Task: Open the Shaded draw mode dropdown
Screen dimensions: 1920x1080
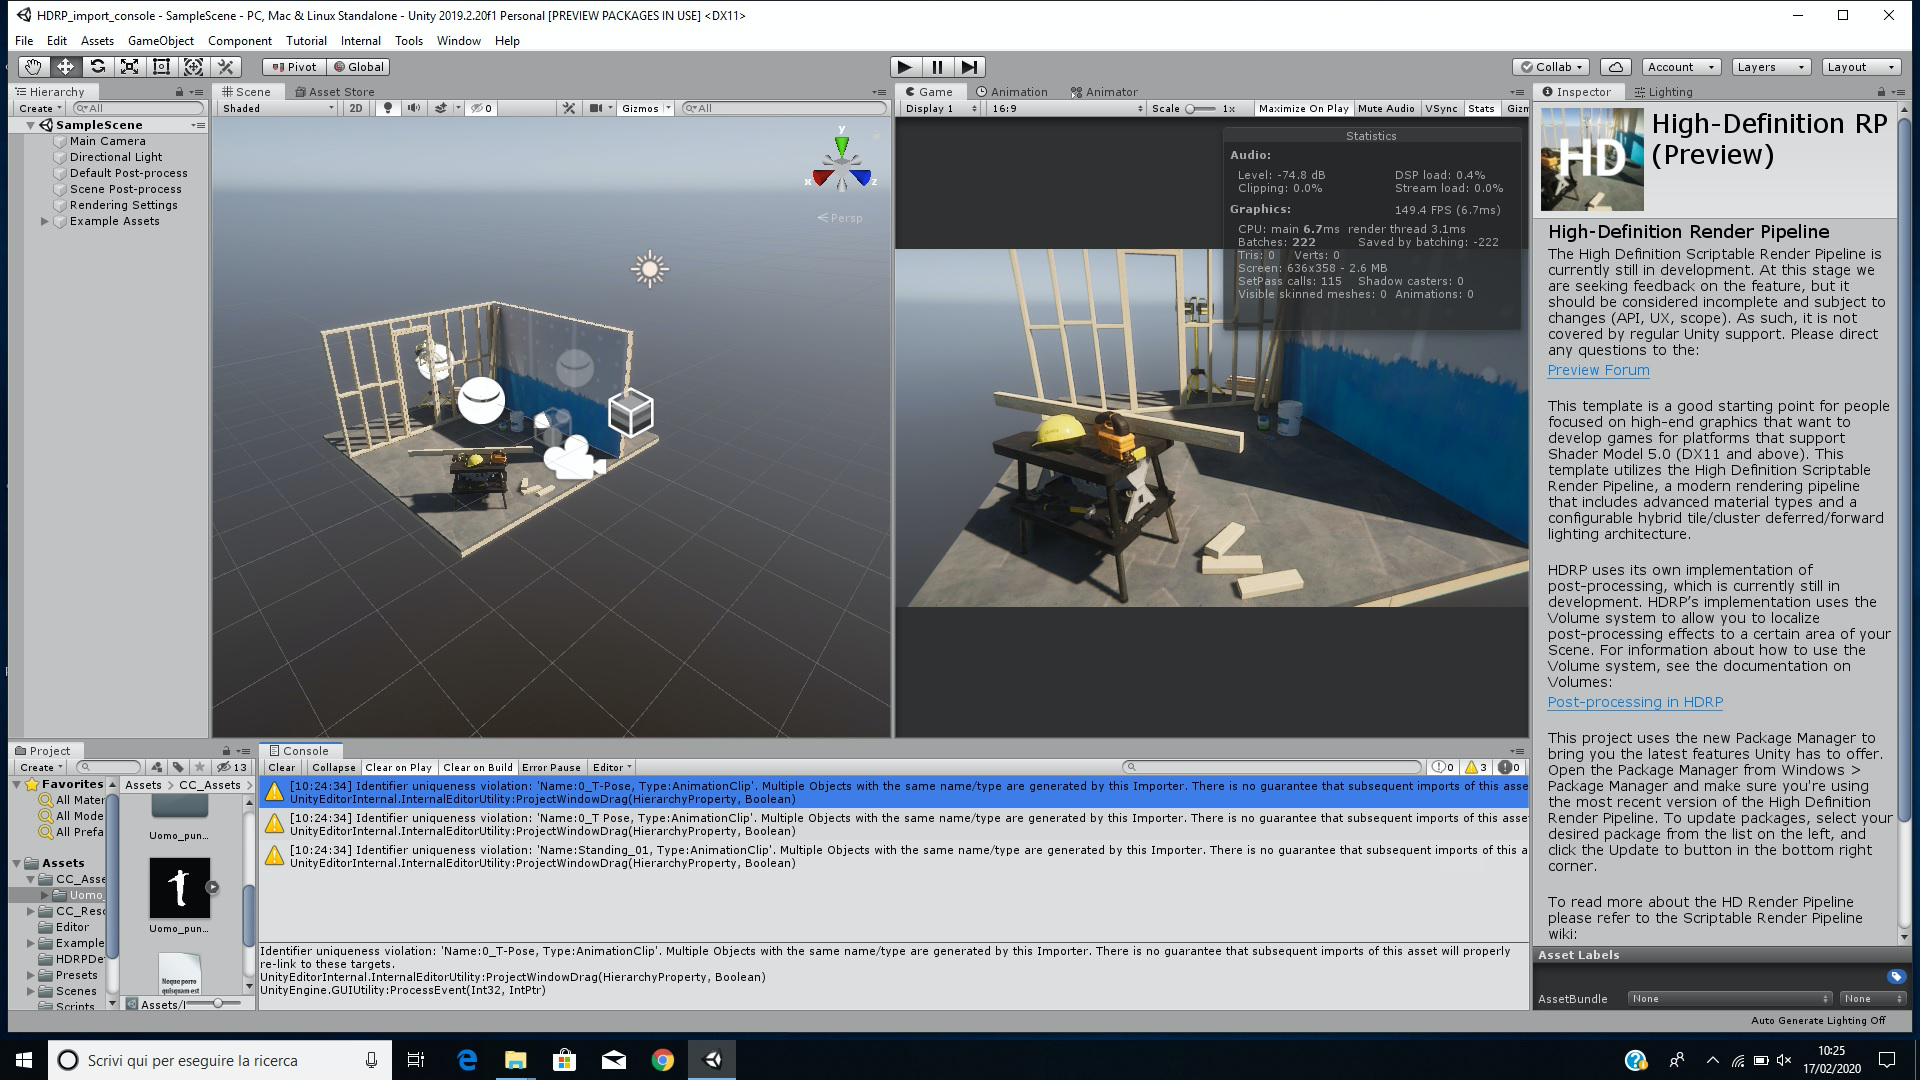Action: (278, 108)
